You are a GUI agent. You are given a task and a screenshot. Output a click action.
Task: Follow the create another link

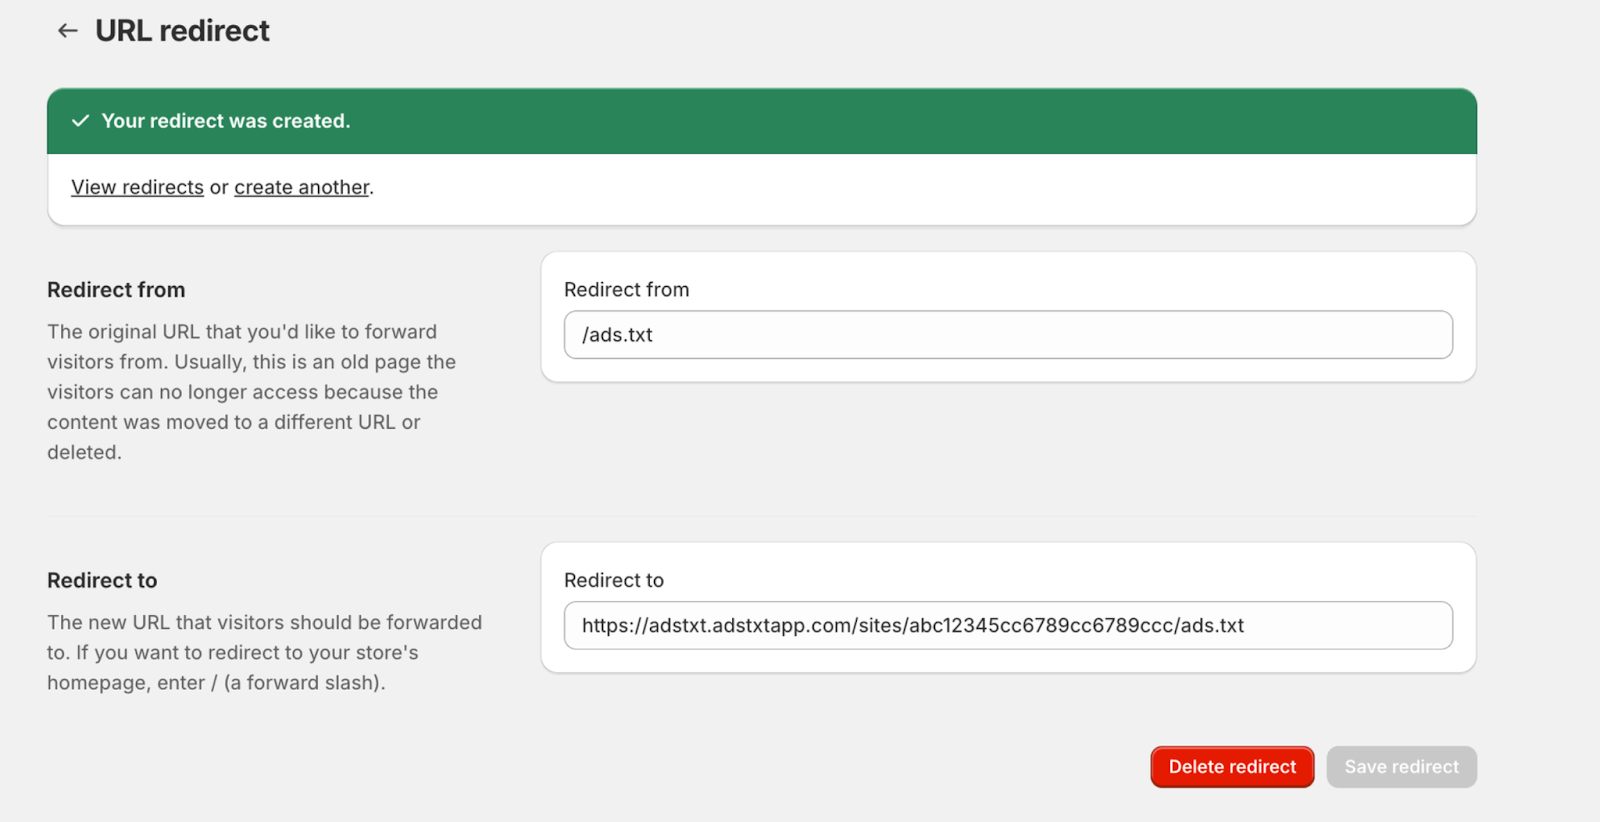[x=301, y=188]
